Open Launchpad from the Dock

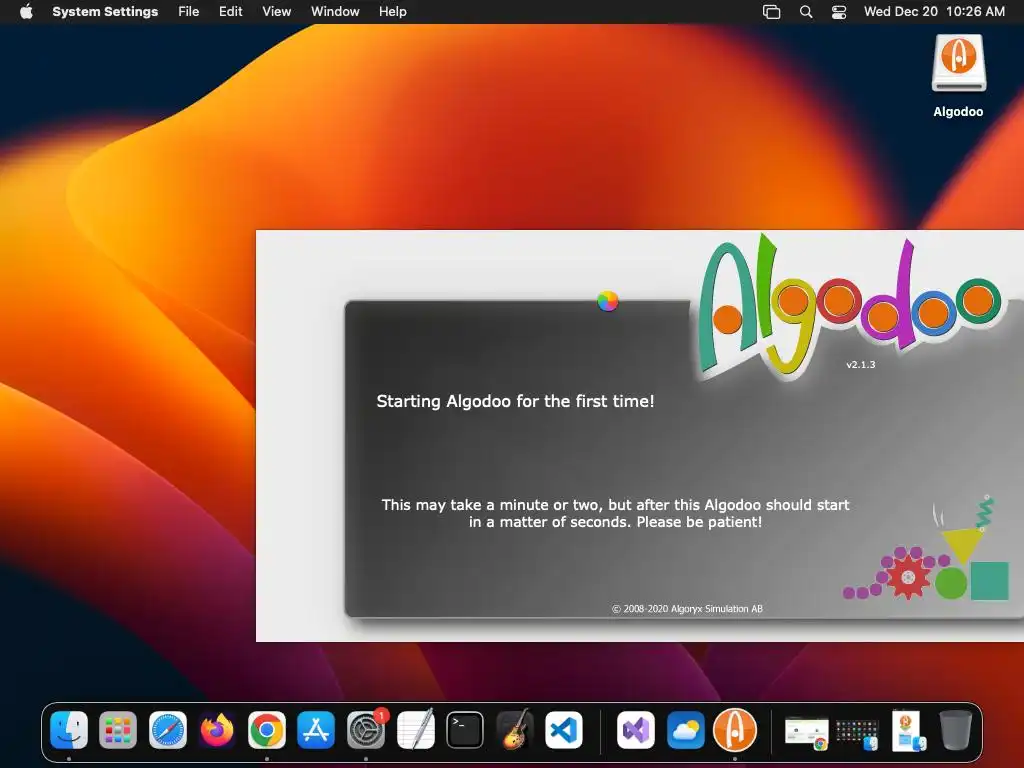(118, 729)
